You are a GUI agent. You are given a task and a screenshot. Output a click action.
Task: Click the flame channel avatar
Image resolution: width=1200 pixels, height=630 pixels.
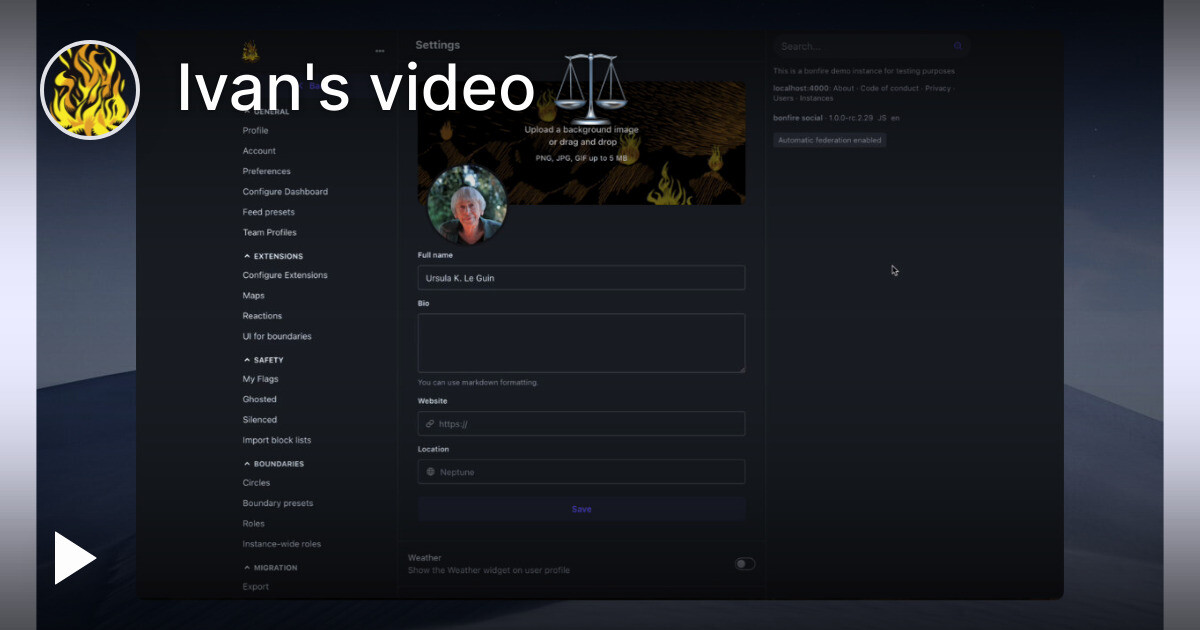coord(90,90)
